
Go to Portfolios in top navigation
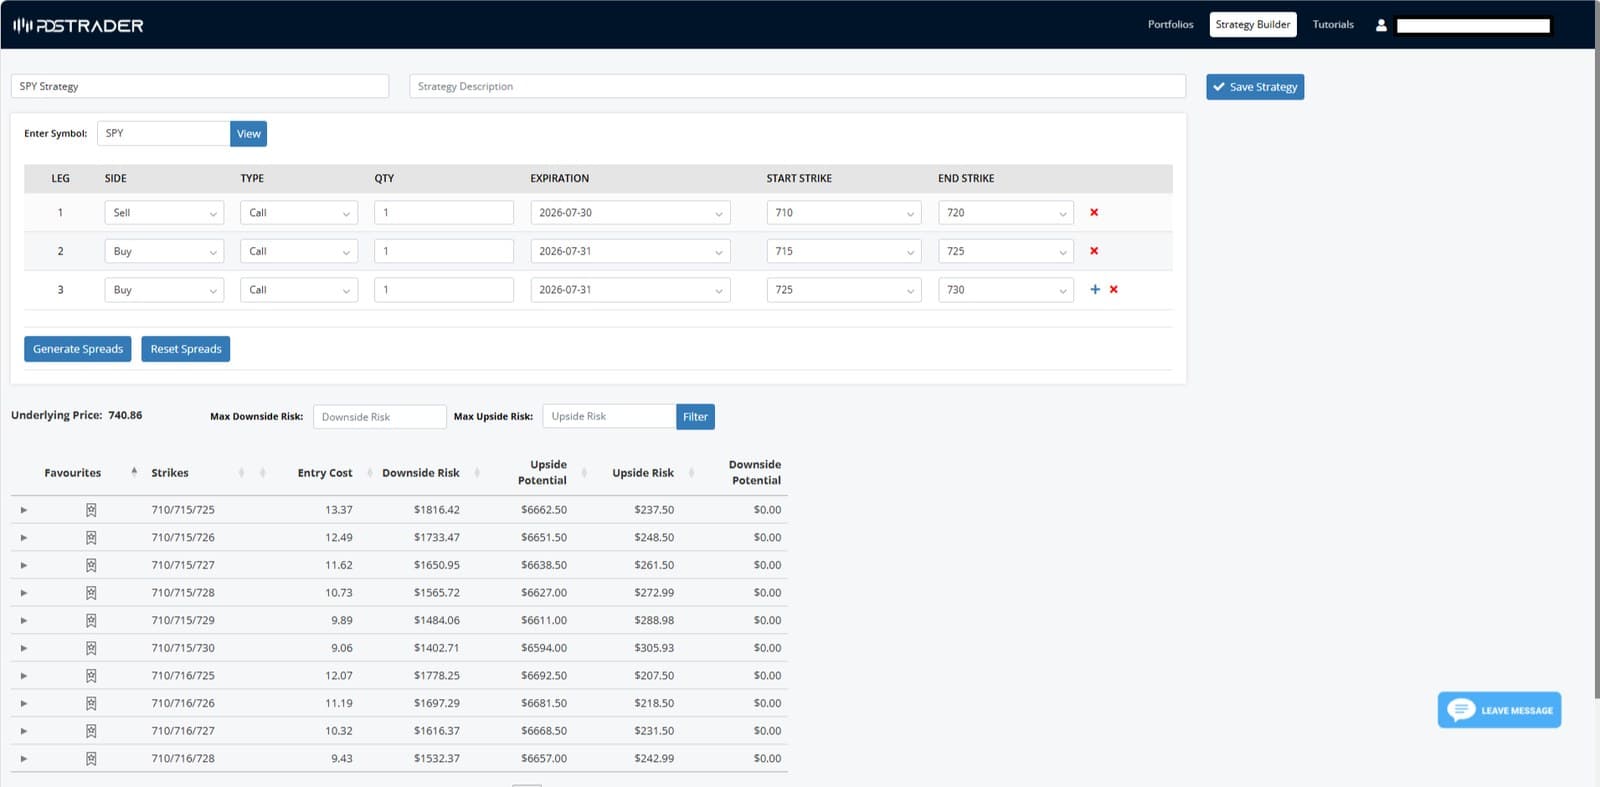tap(1170, 24)
